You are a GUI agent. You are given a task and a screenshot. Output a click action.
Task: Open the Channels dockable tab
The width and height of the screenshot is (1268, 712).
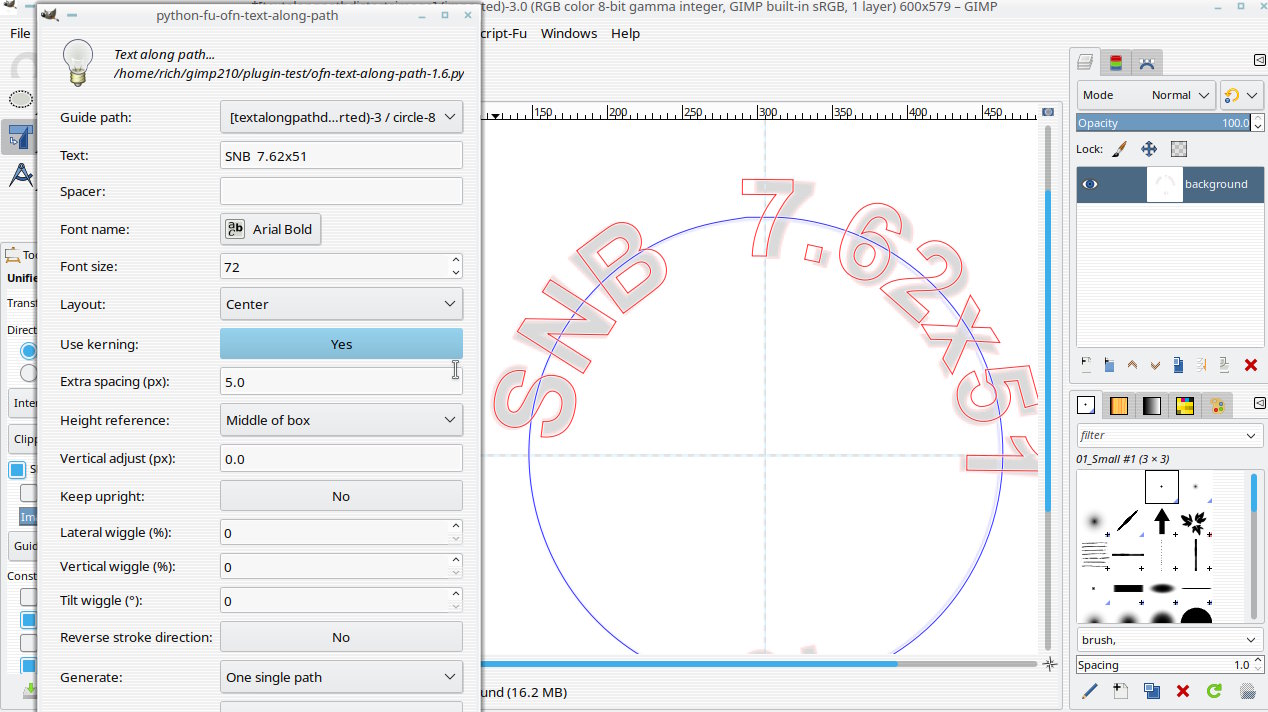click(1116, 63)
